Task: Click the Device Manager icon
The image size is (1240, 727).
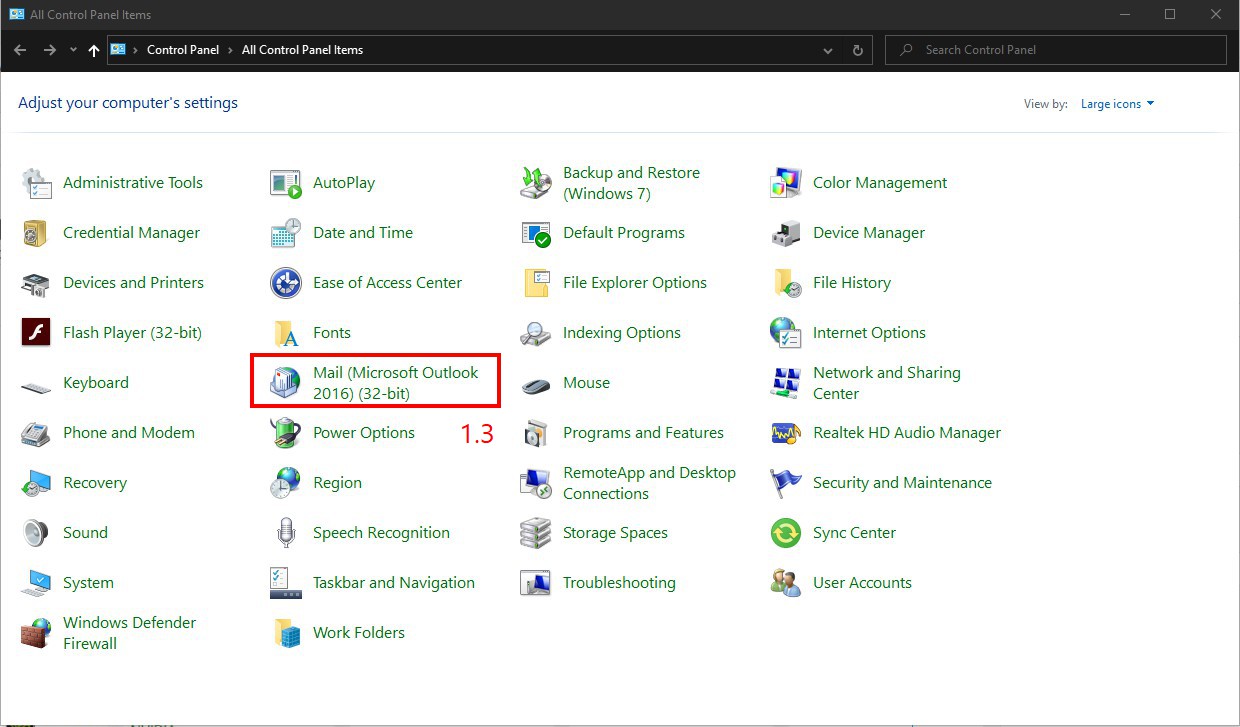Action: pyautogui.click(x=786, y=233)
